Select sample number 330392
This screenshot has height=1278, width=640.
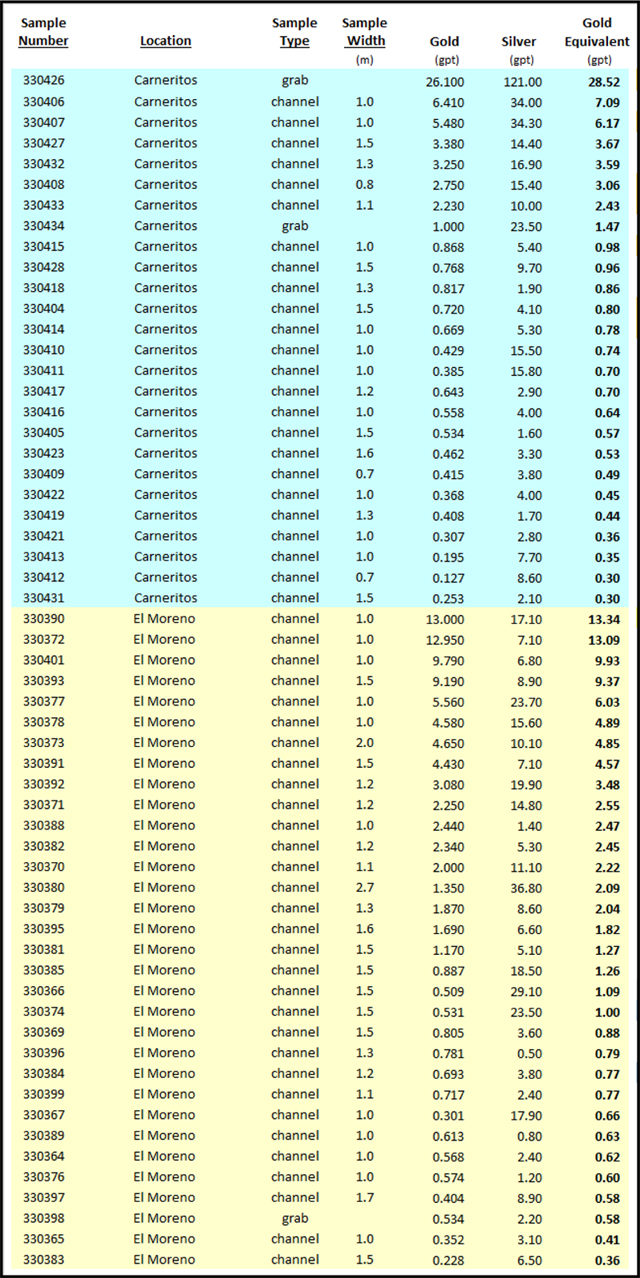pos(44,784)
